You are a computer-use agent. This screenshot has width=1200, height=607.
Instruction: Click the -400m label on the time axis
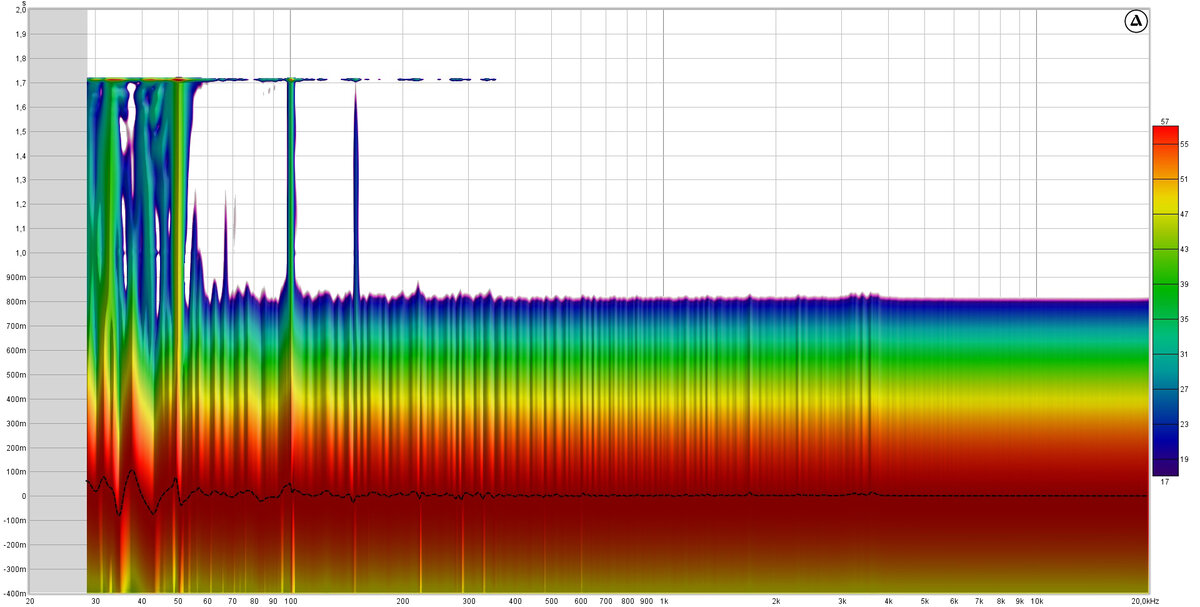coord(14,593)
